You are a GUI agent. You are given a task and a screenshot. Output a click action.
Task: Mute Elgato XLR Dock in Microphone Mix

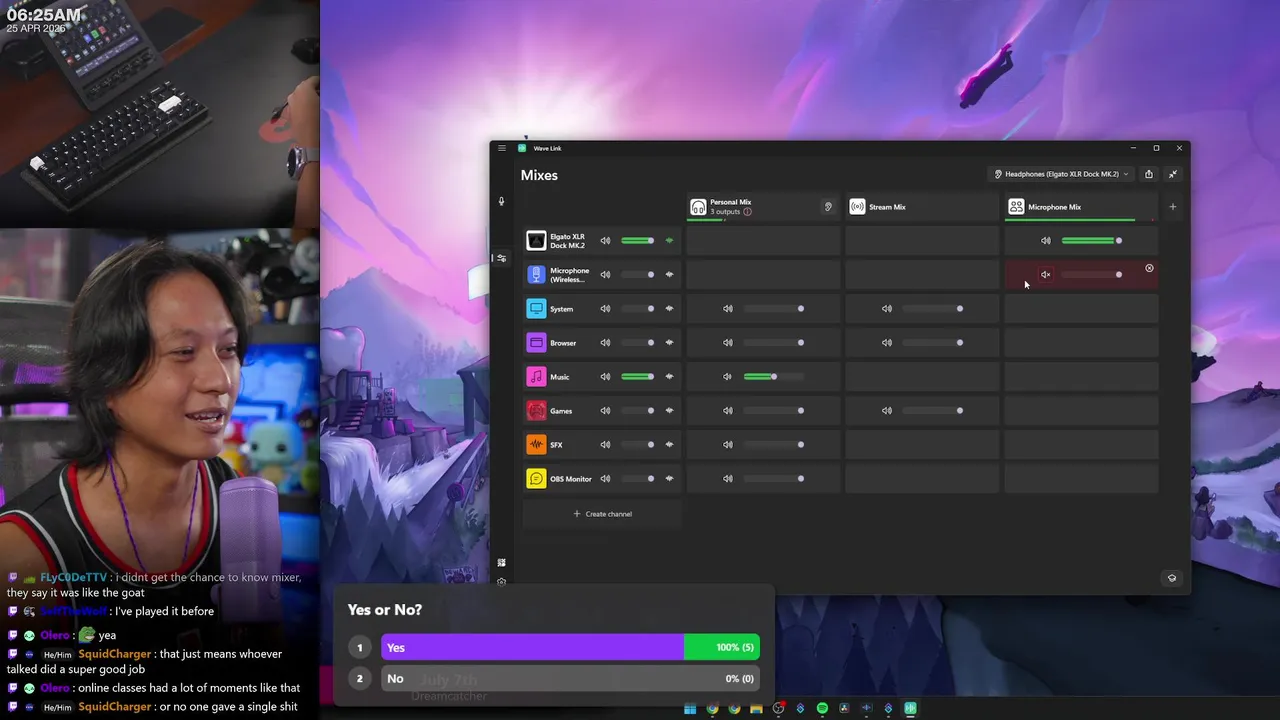[x=1046, y=241]
